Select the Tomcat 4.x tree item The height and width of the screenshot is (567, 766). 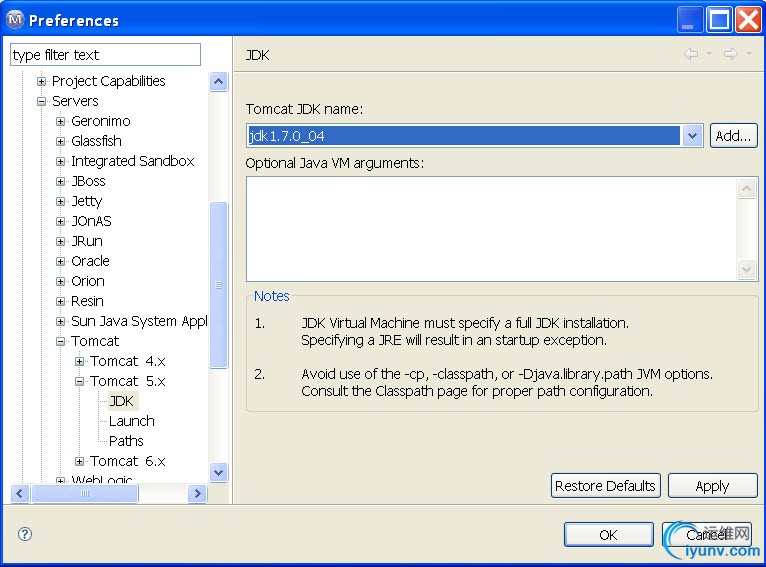(x=128, y=361)
